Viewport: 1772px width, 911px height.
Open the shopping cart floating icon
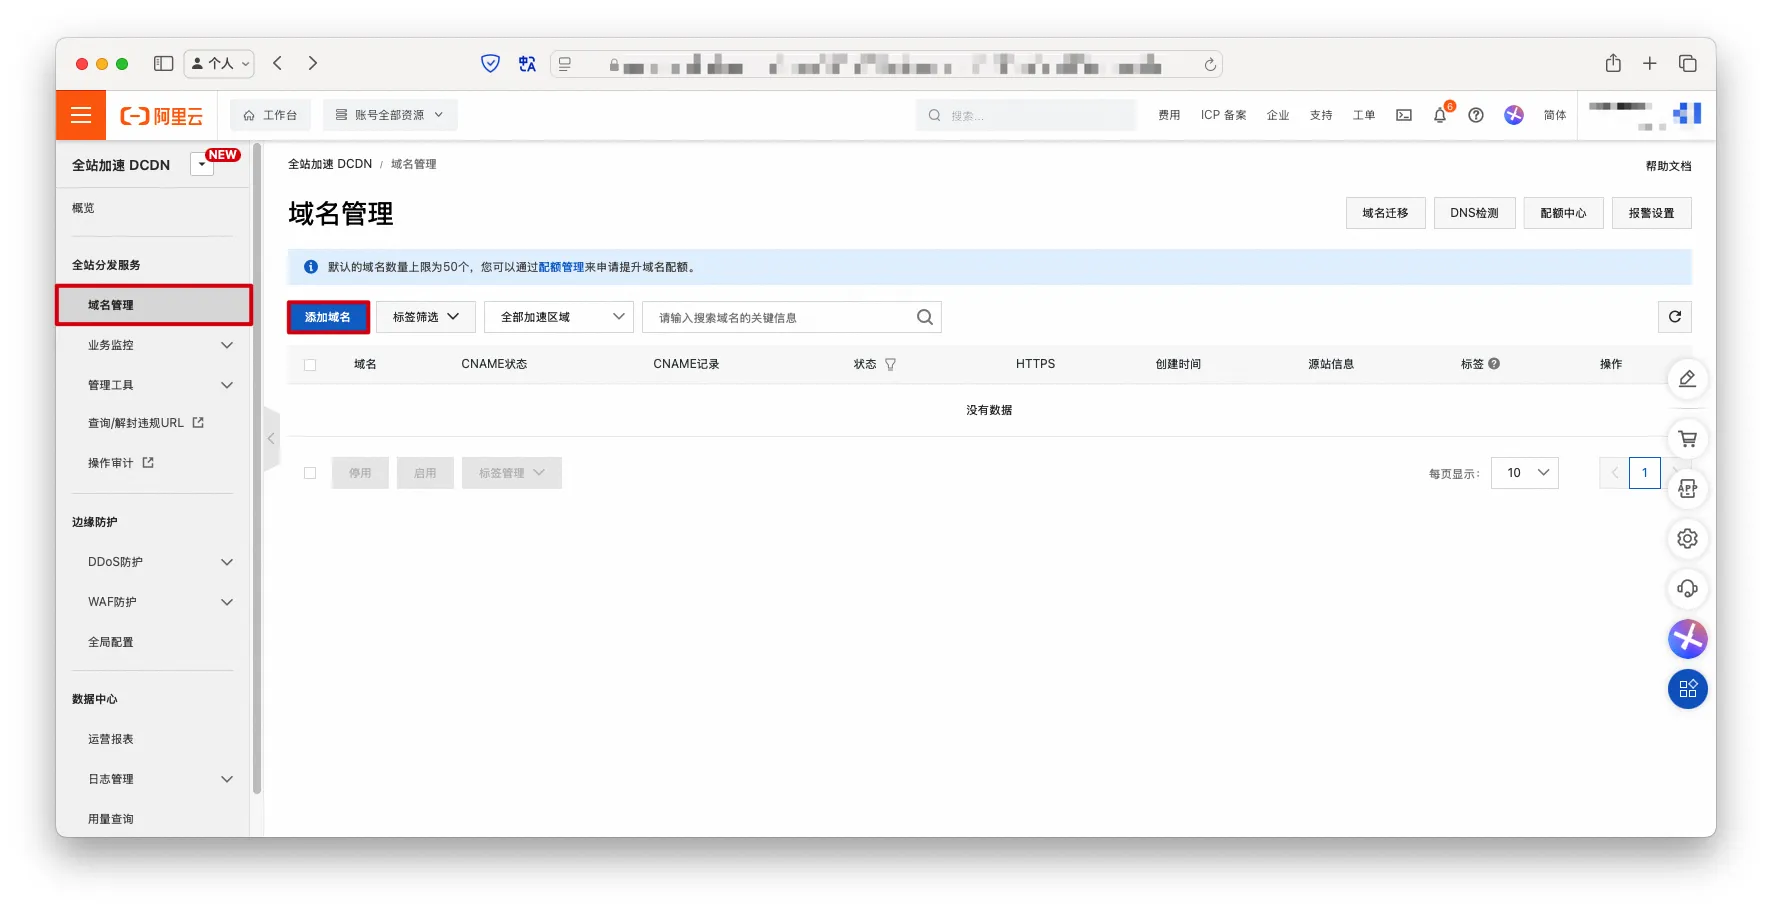click(x=1687, y=439)
